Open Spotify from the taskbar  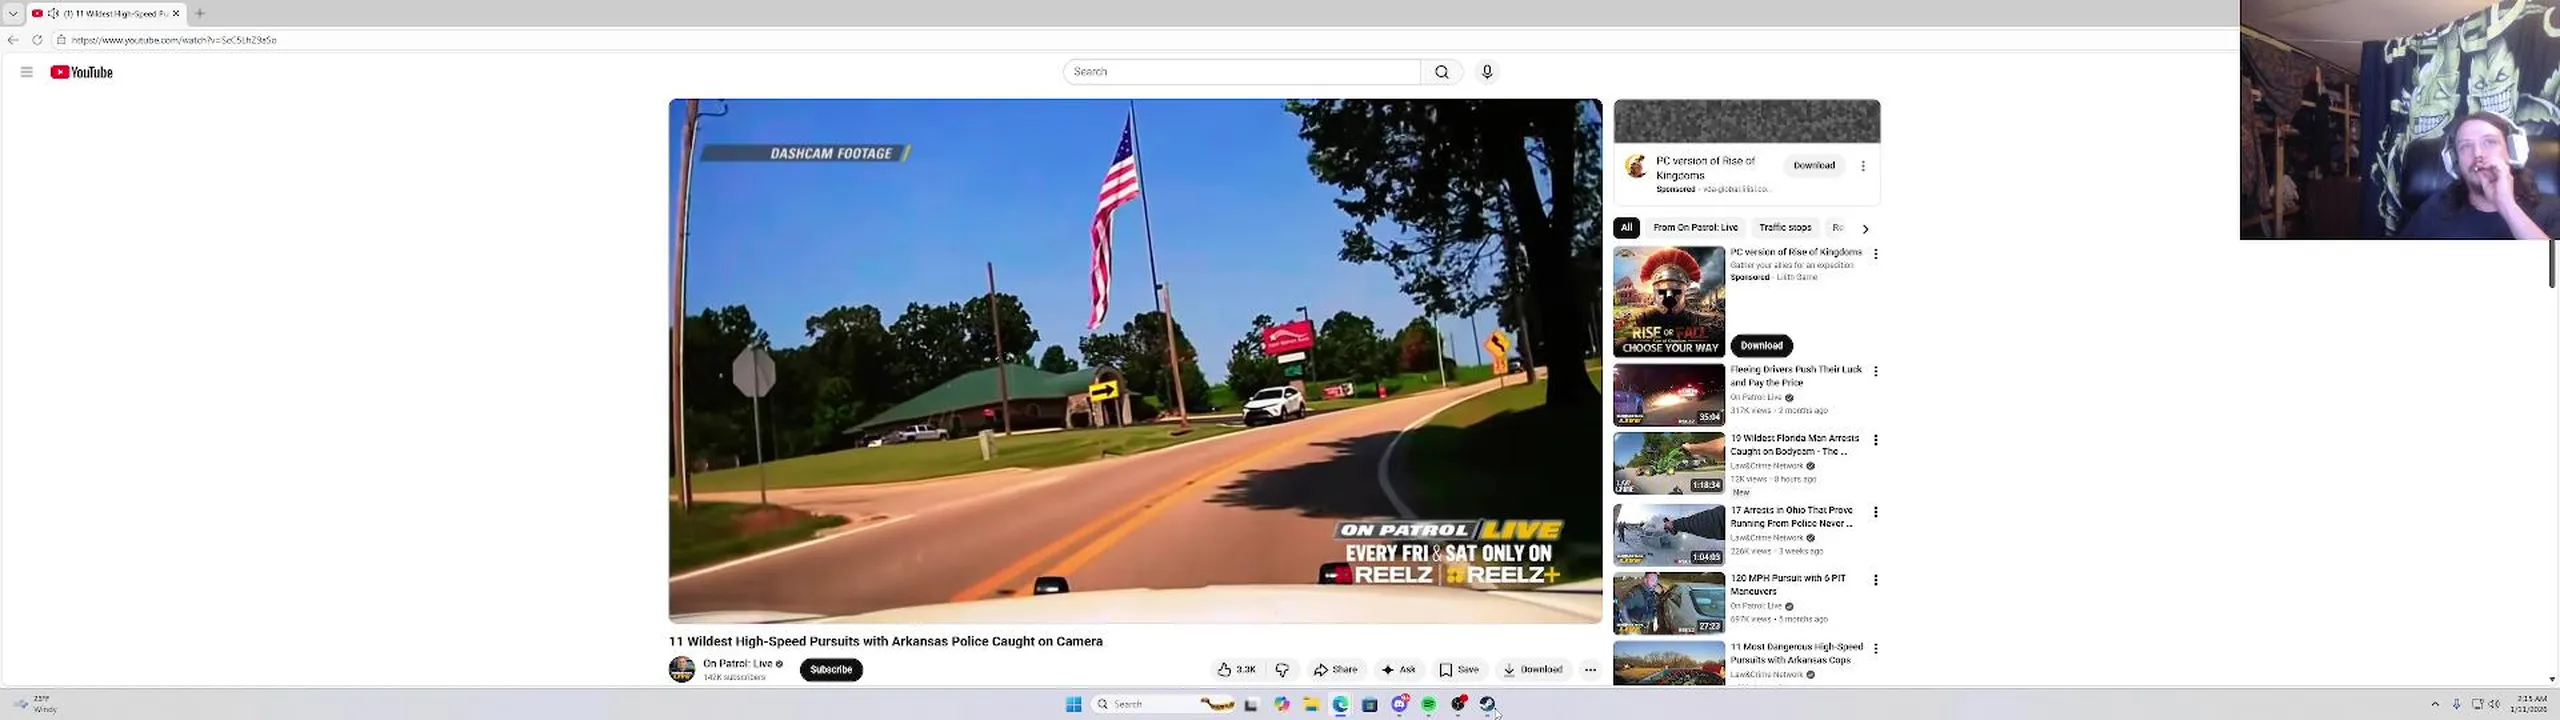click(1429, 705)
